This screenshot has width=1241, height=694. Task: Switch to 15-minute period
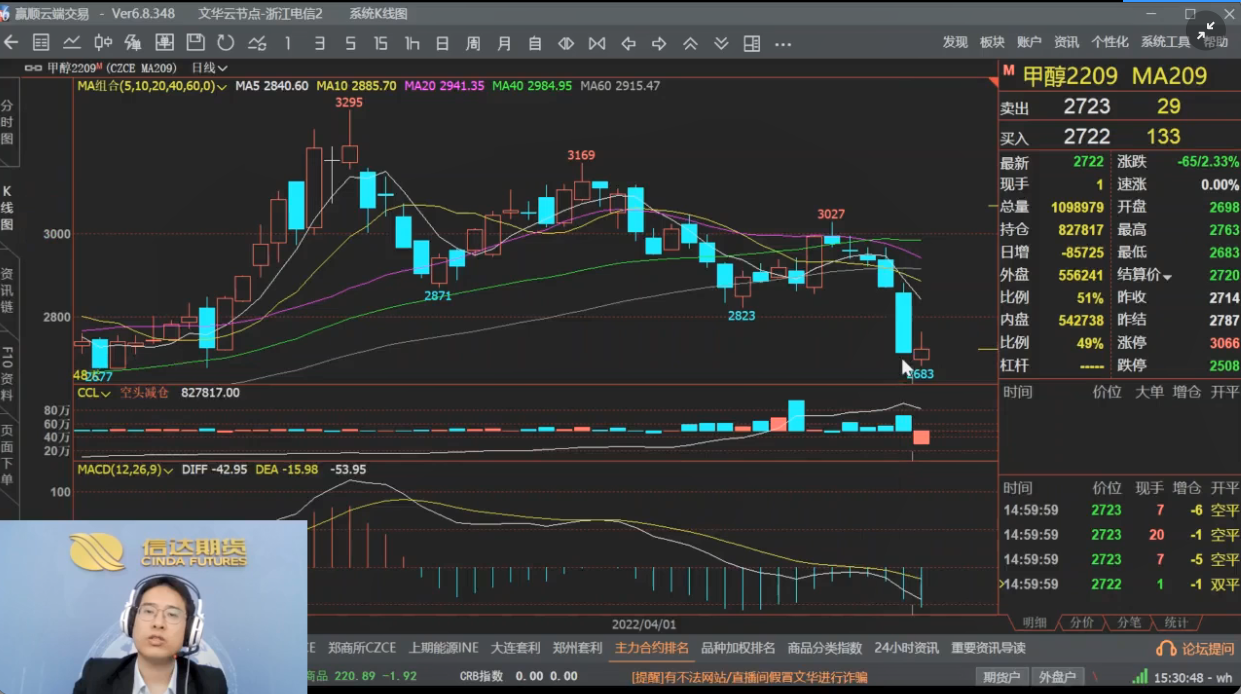coord(381,43)
